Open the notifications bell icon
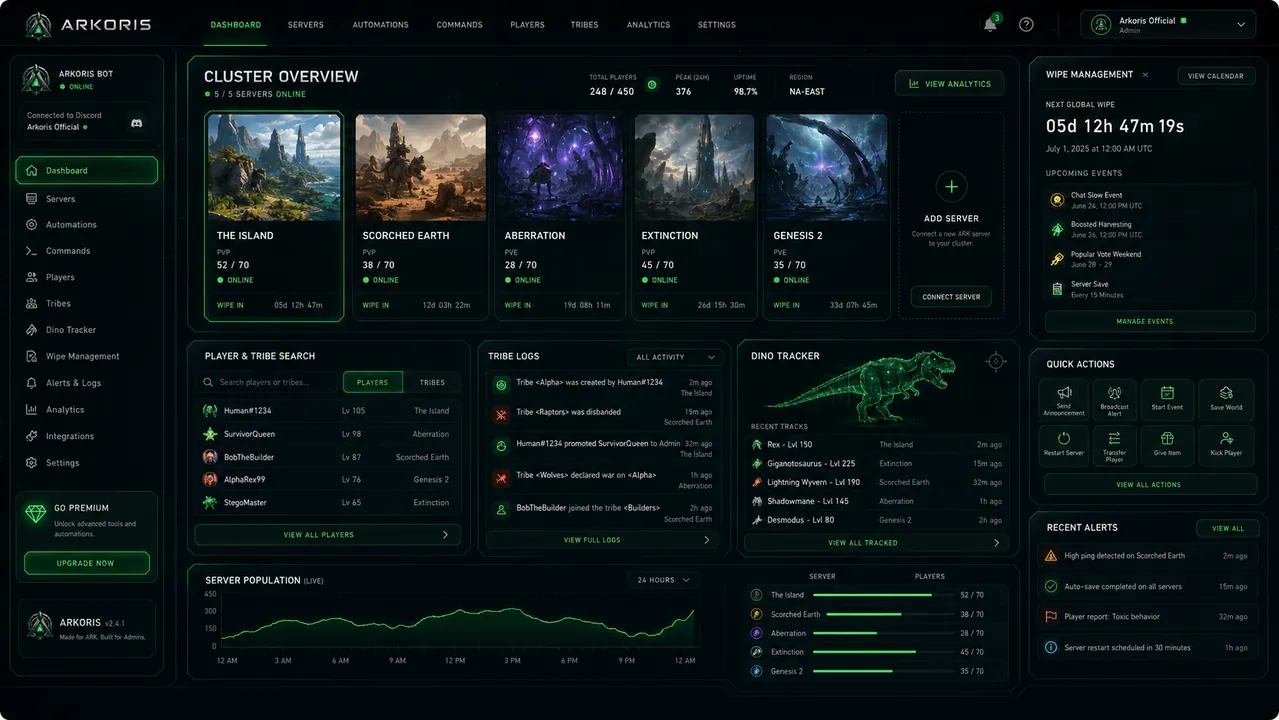Viewport: 1279px width, 720px height. coord(990,25)
